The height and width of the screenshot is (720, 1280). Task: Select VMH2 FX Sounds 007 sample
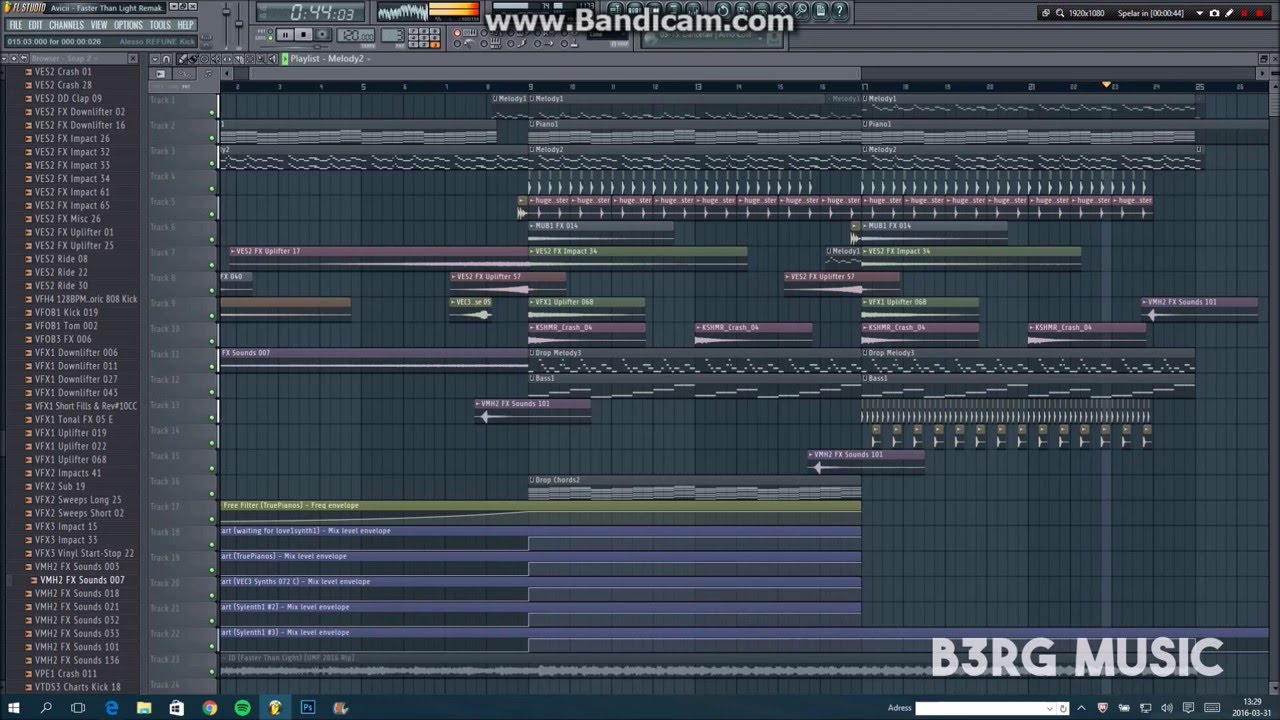(x=82, y=580)
